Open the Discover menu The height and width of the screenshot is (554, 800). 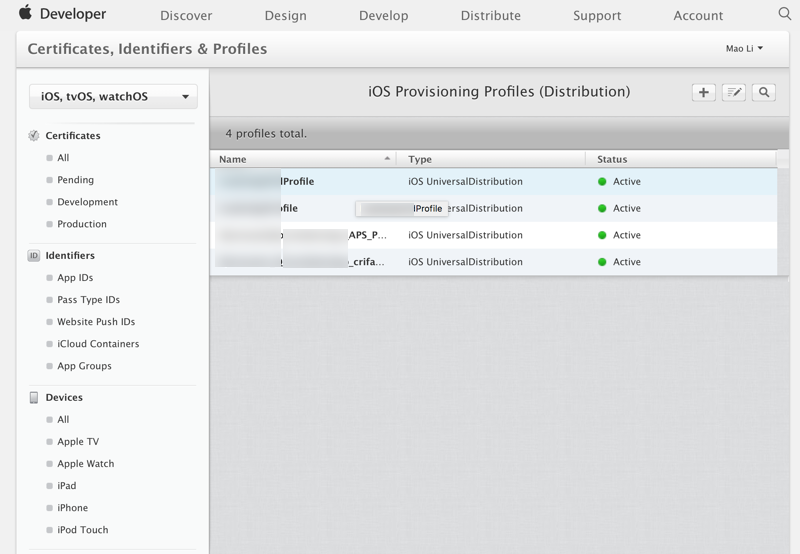[186, 15]
